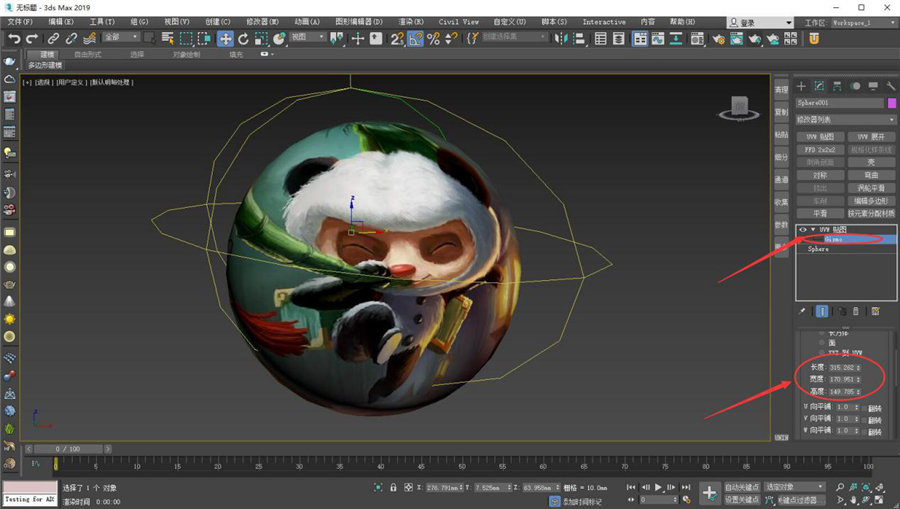
Task: Open Configure Modifier Sets icon
Action: [875, 311]
